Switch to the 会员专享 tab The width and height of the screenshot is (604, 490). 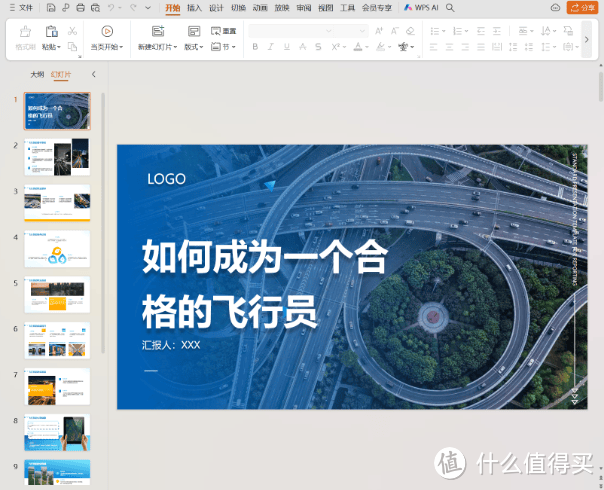click(x=377, y=8)
